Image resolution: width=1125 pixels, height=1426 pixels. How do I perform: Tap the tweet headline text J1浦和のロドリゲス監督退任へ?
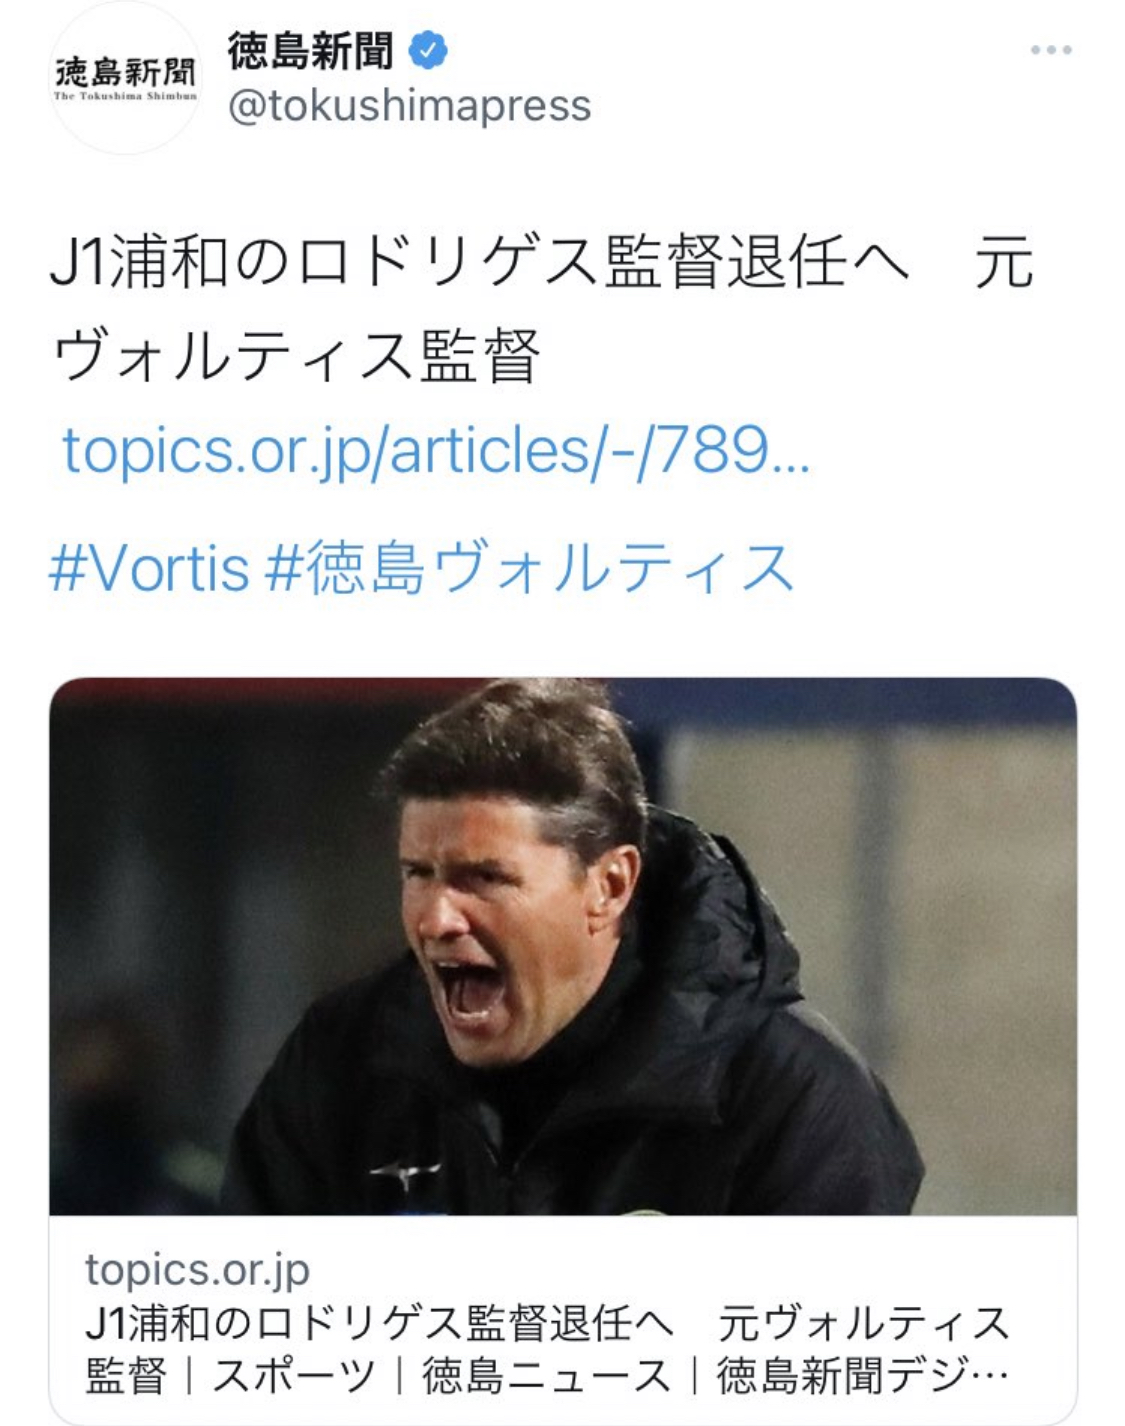[479, 263]
